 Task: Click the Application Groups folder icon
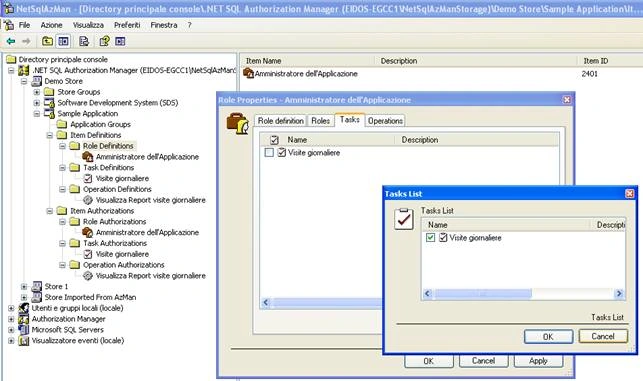pos(62,124)
